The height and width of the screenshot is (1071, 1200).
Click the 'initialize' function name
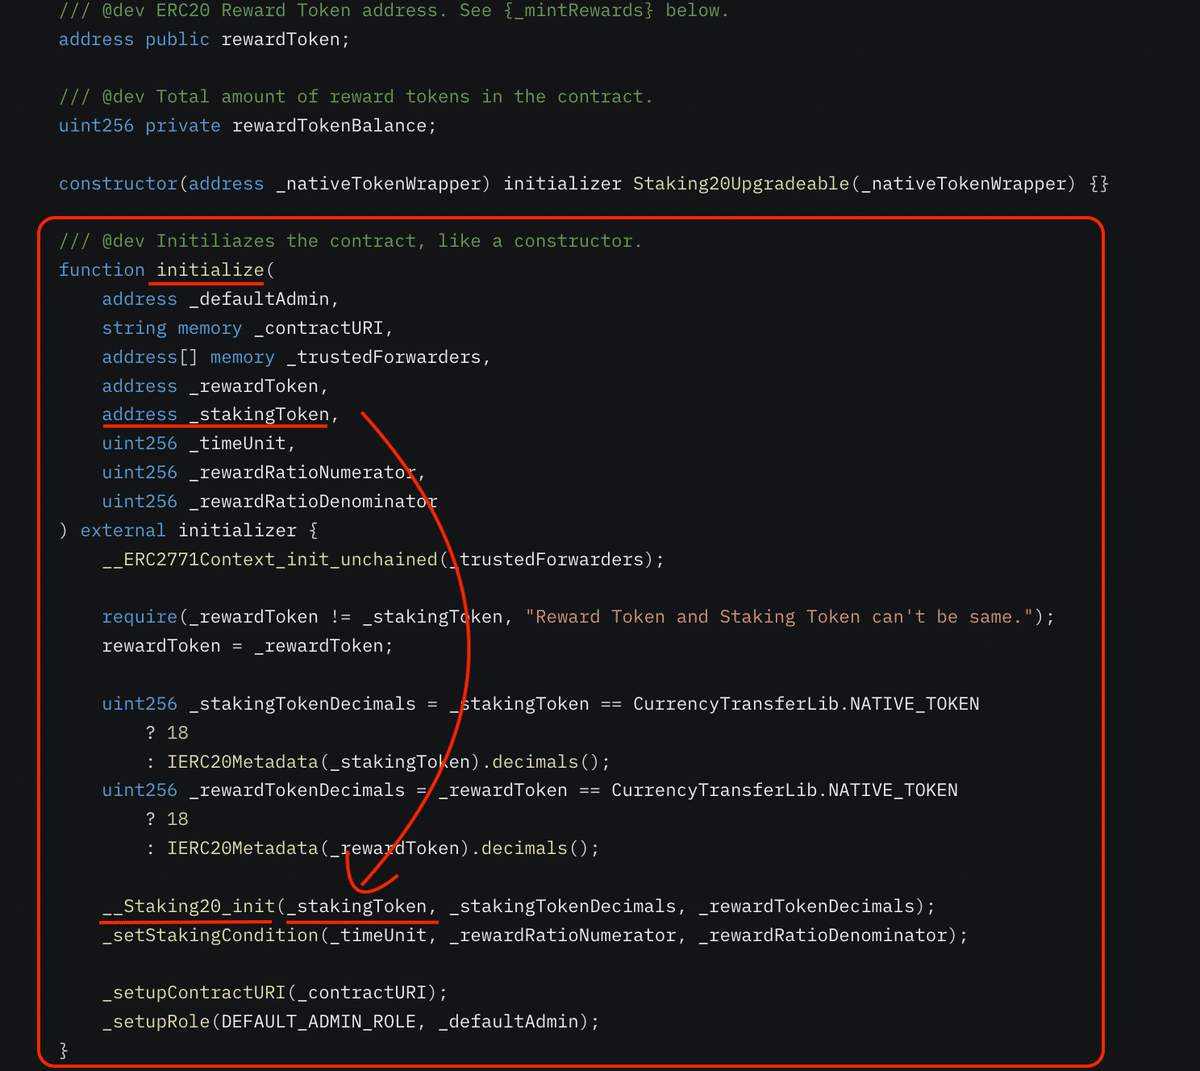pyautogui.click(x=210, y=270)
